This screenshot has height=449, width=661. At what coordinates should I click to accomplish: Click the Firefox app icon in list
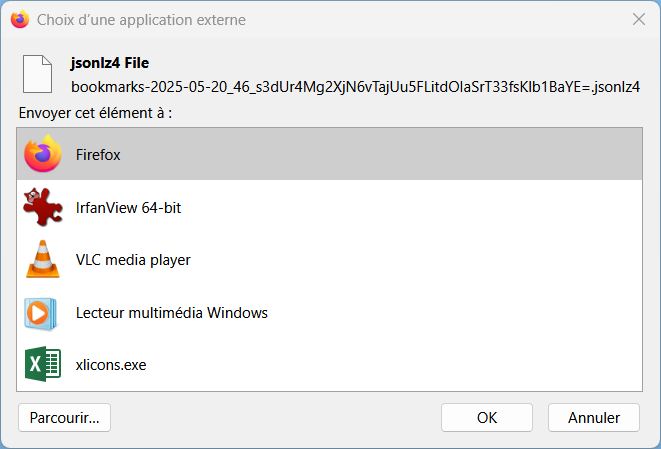(x=43, y=153)
